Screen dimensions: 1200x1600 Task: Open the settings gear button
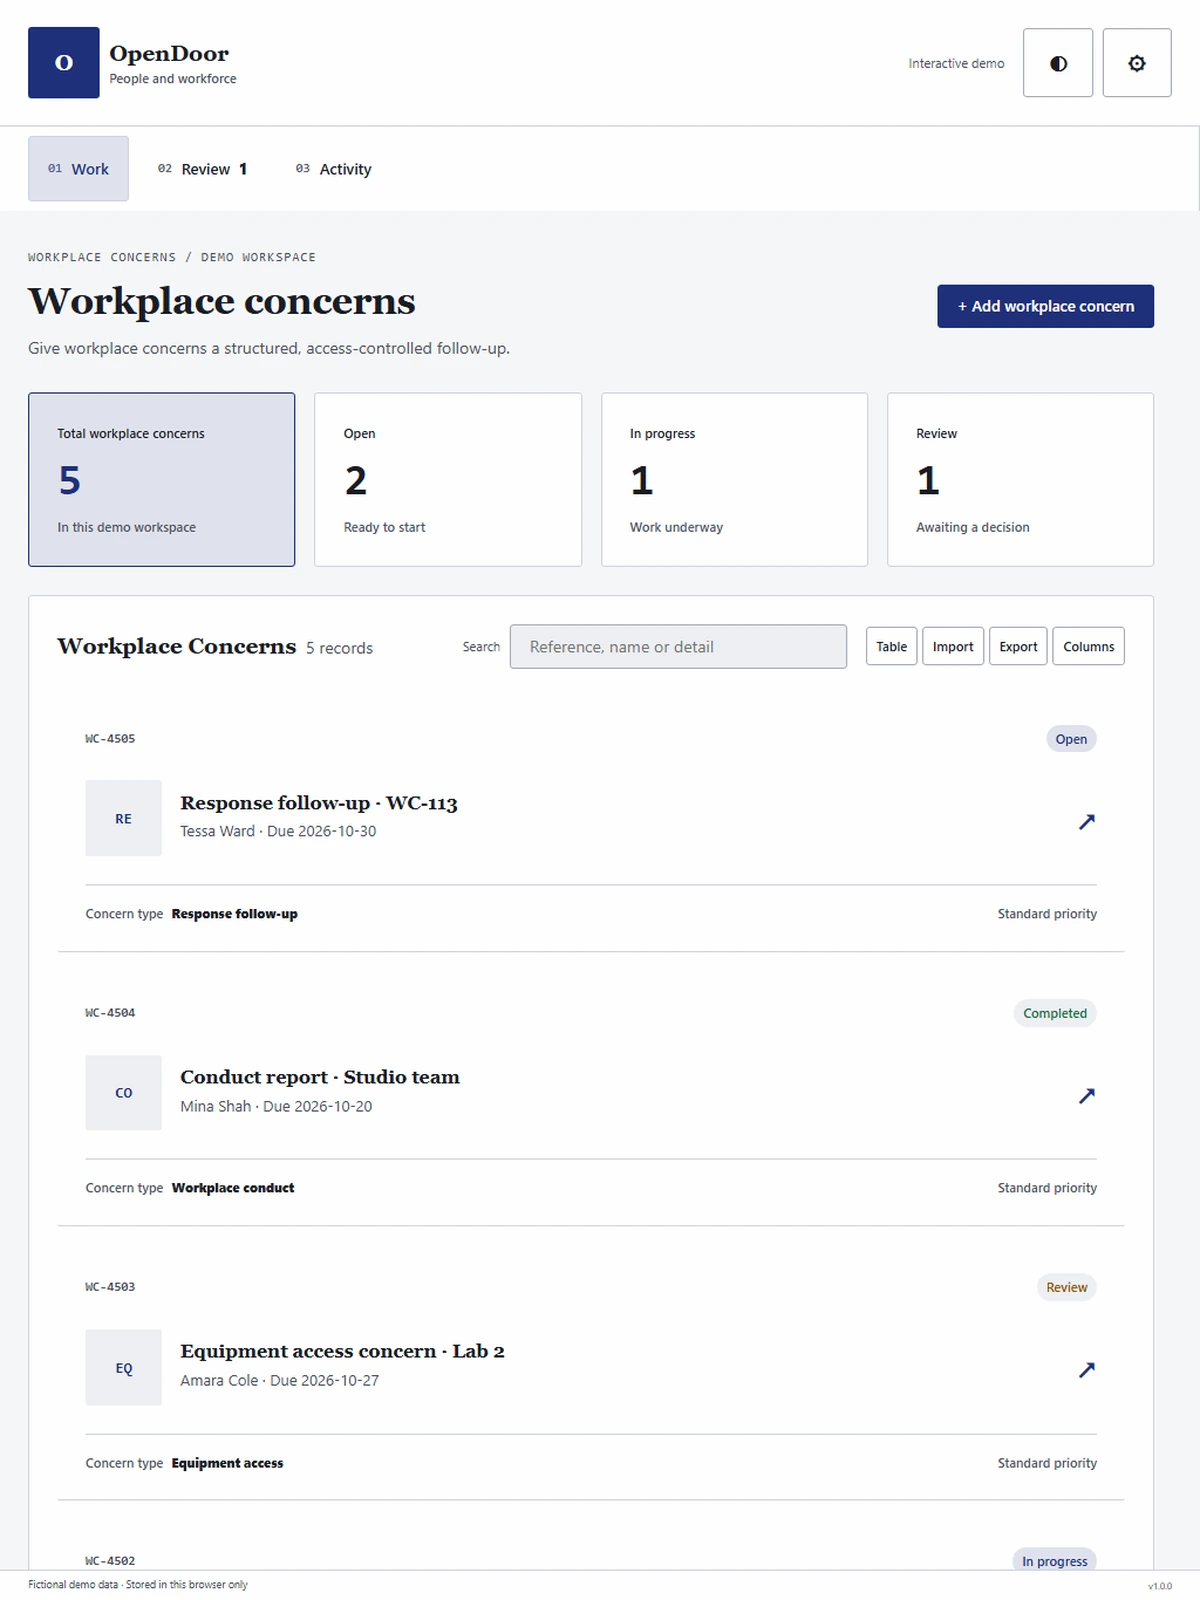point(1137,63)
